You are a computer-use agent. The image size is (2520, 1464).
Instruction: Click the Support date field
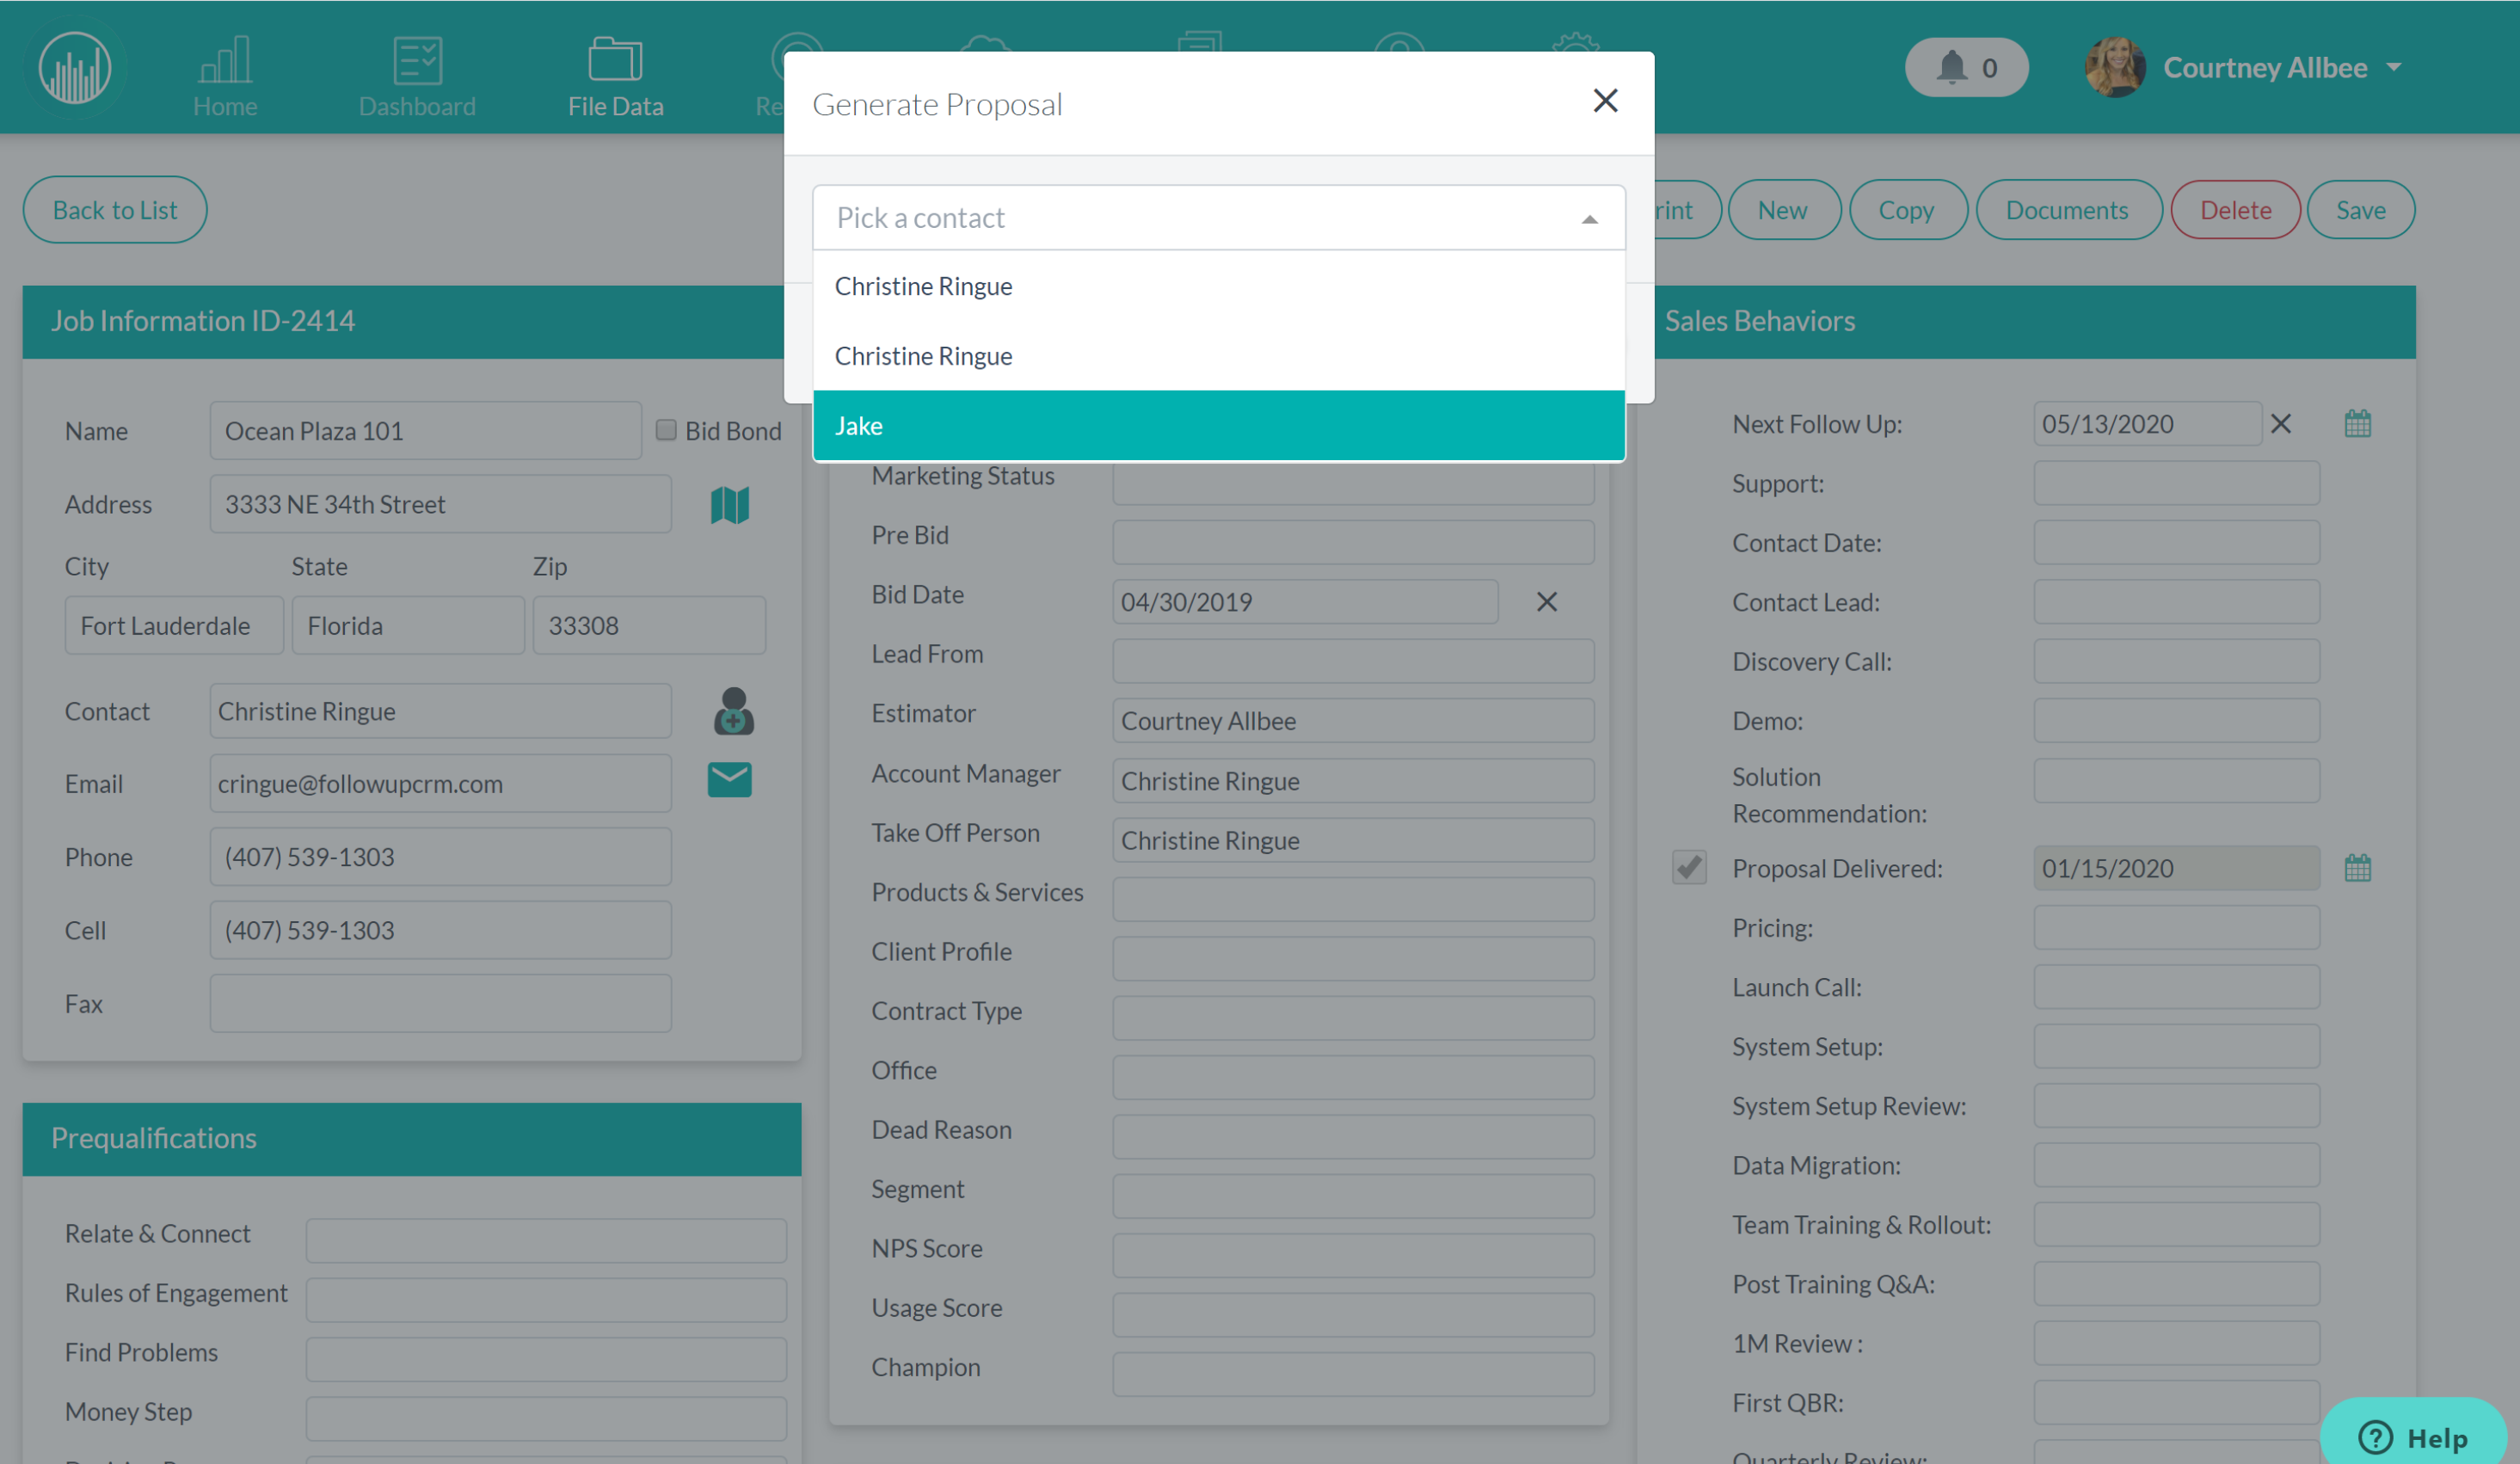(x=2176, y=483)
